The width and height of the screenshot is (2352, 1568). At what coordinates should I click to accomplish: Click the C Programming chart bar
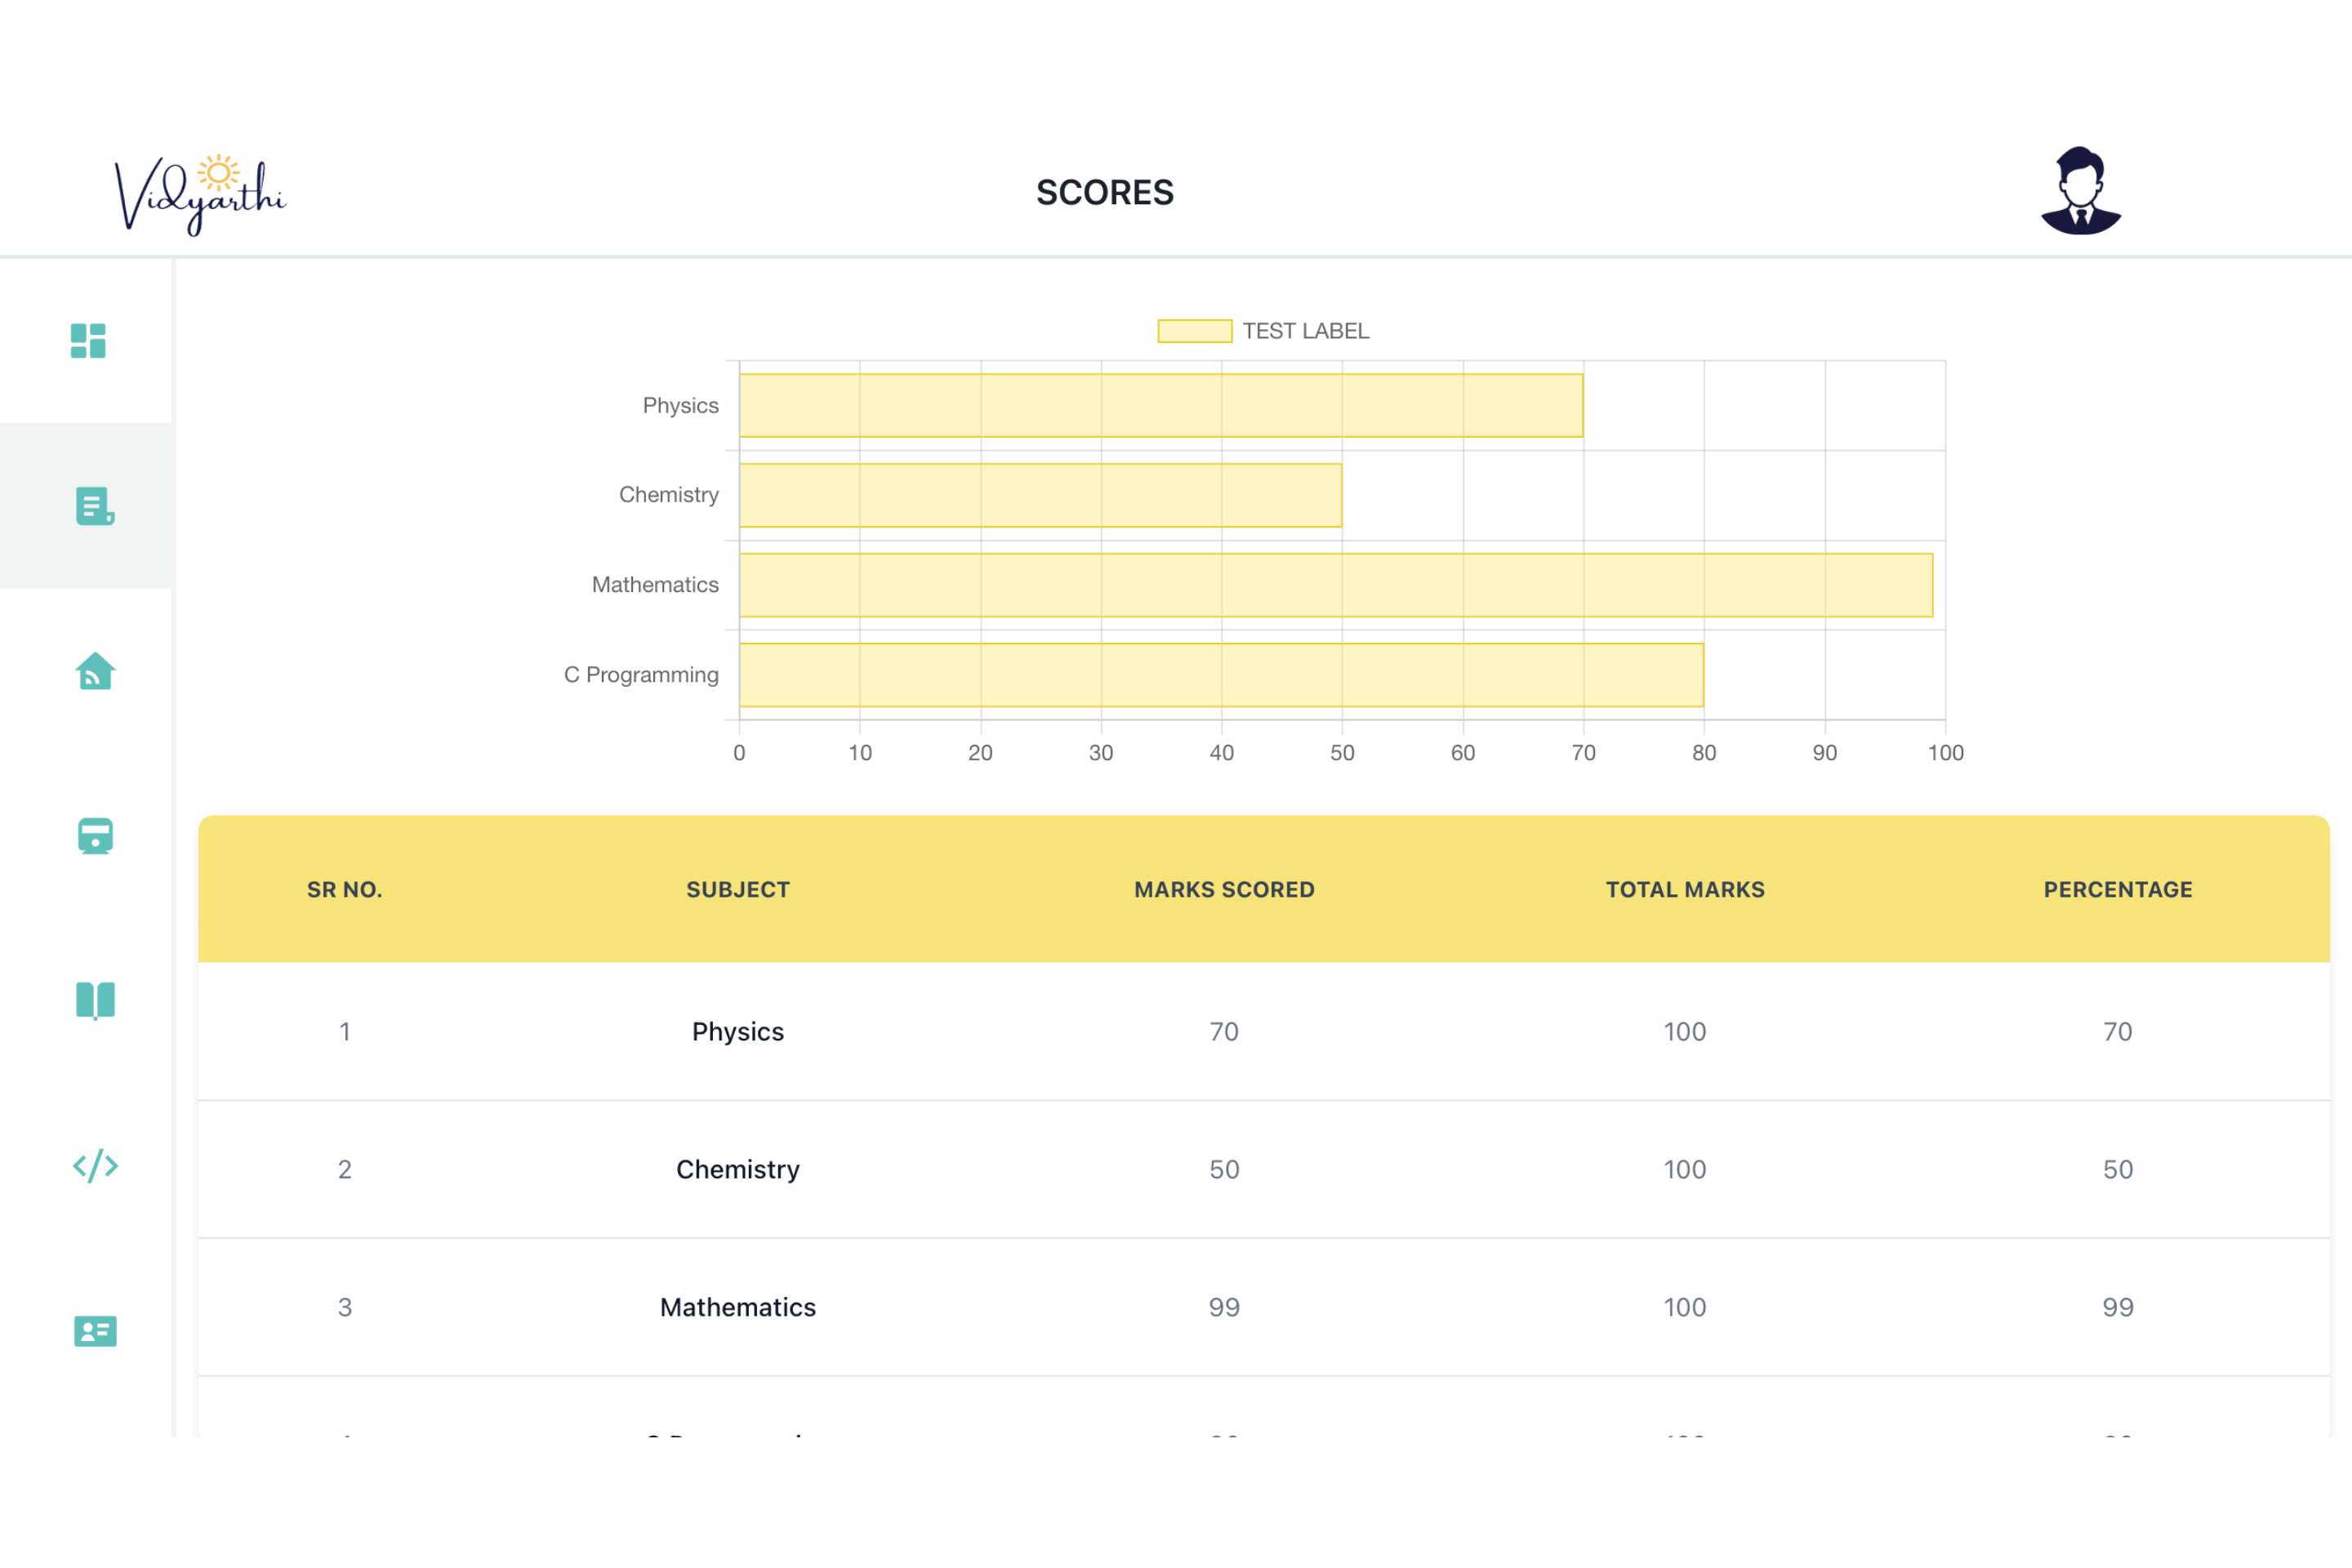(x=1220, y=675)
